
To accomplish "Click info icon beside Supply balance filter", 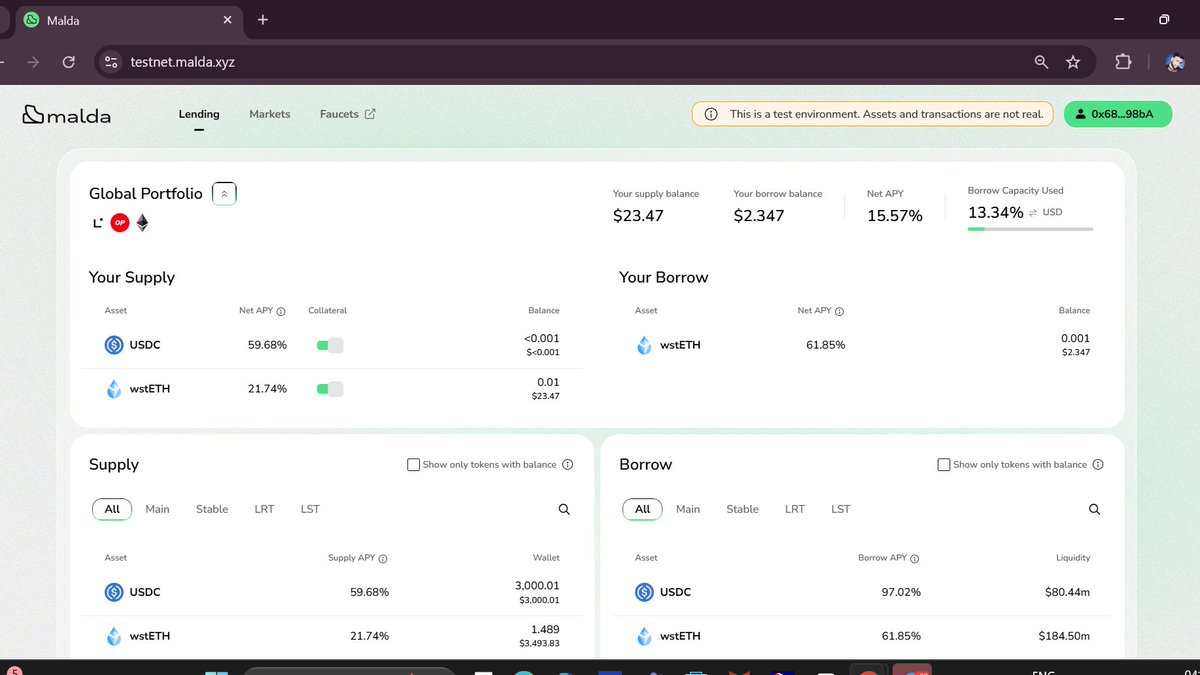I will 568,465.
